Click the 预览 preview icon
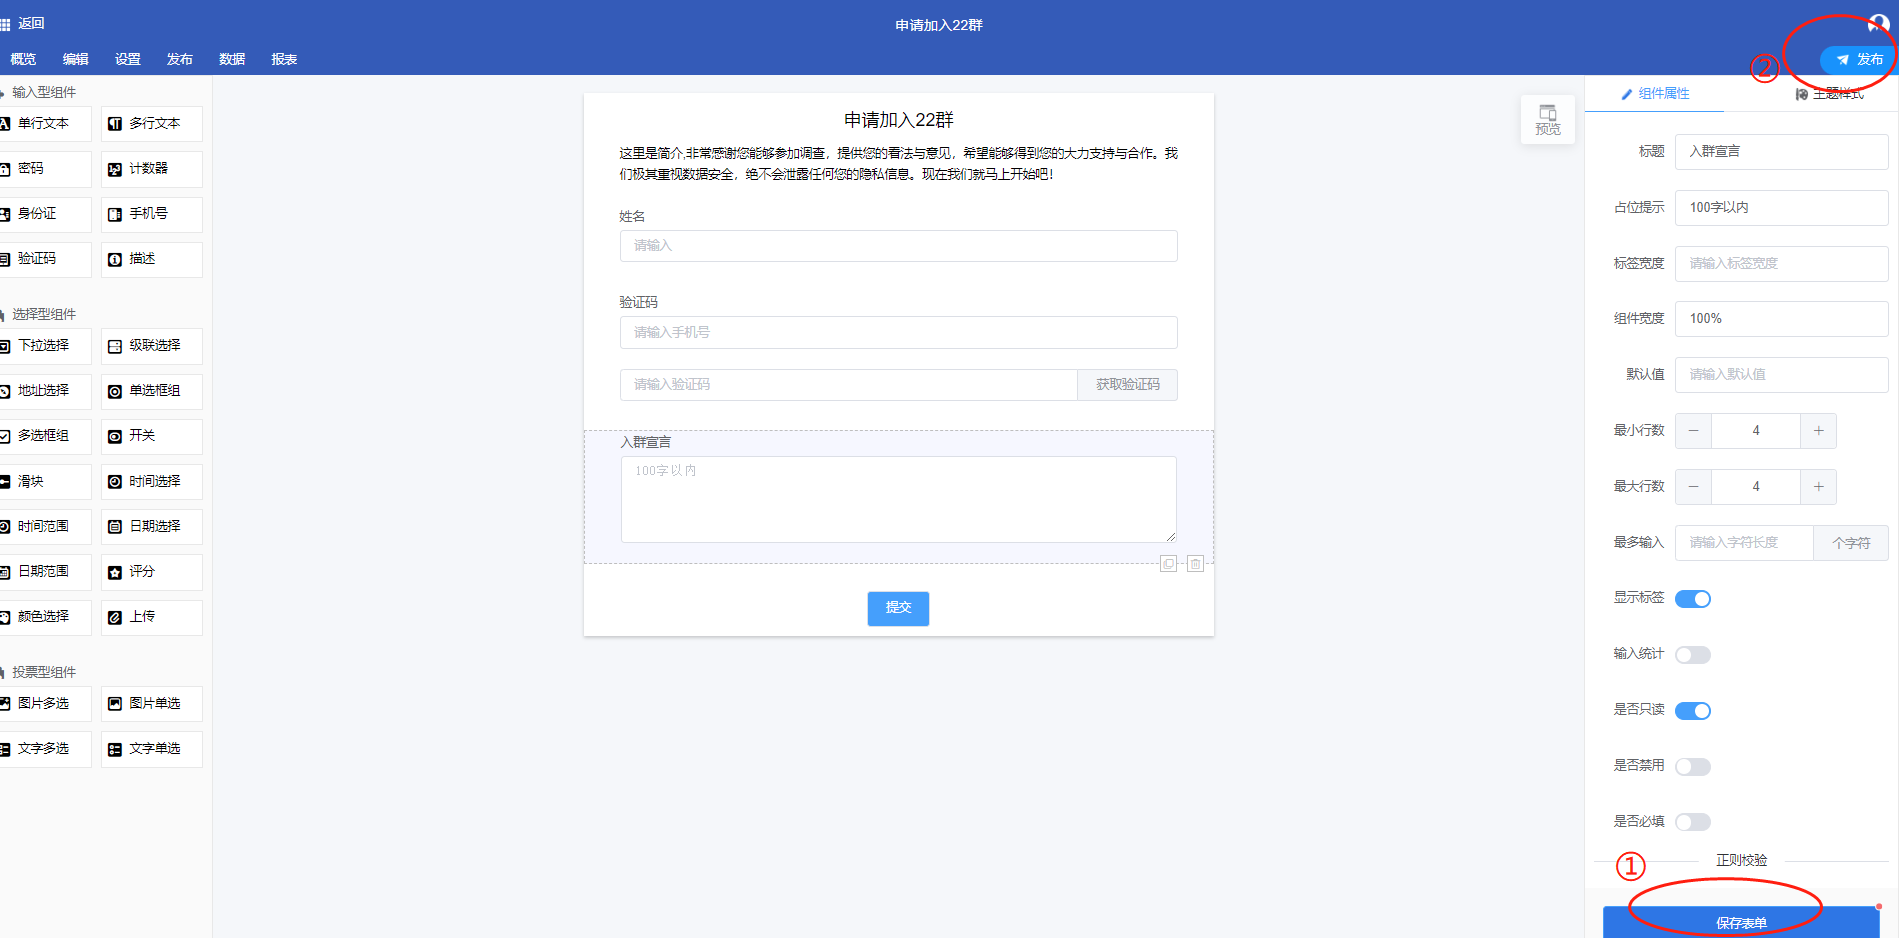The height and width of the screenshot is (938, 1899). (1547, 119)
